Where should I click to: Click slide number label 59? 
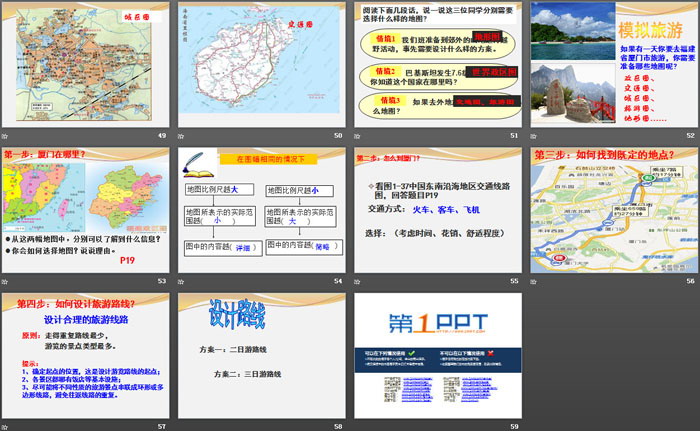[514, 427]
